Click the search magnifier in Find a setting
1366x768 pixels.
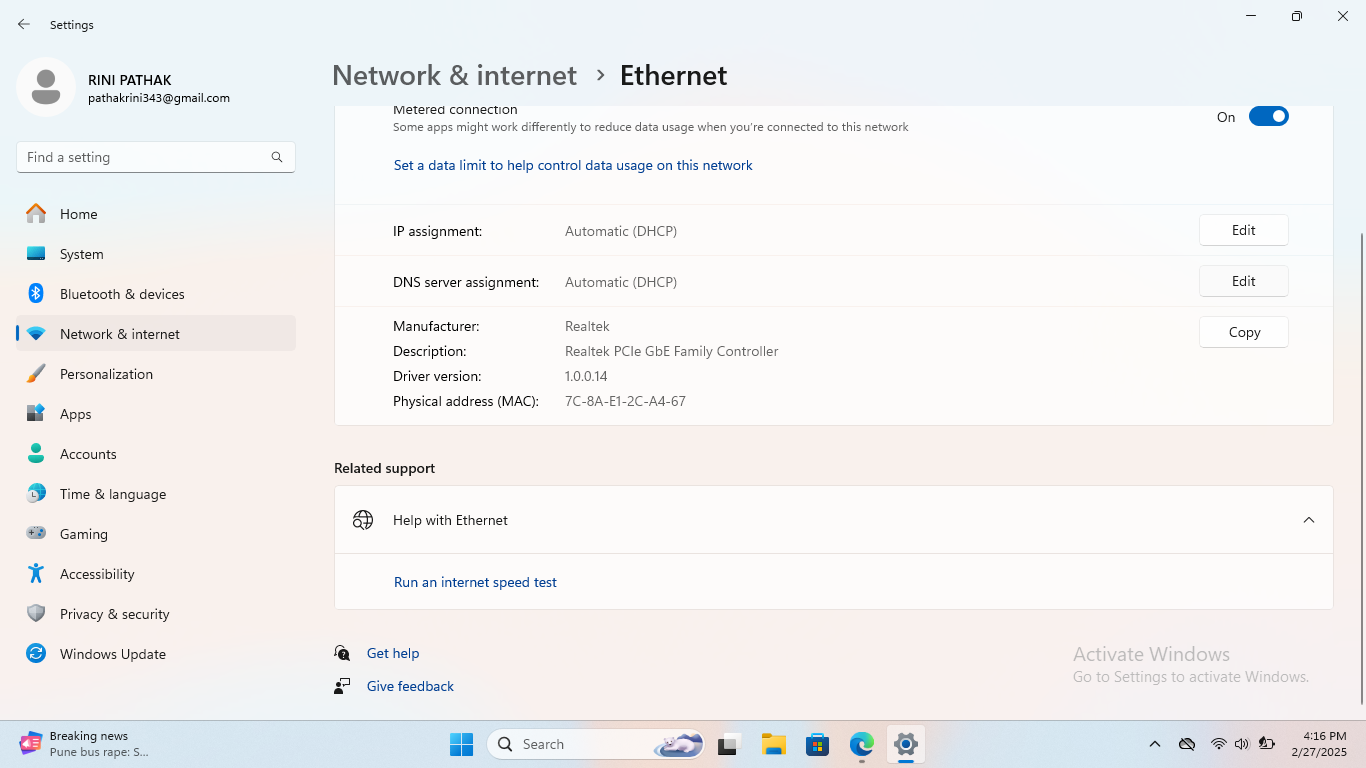[x=277, y=157]
